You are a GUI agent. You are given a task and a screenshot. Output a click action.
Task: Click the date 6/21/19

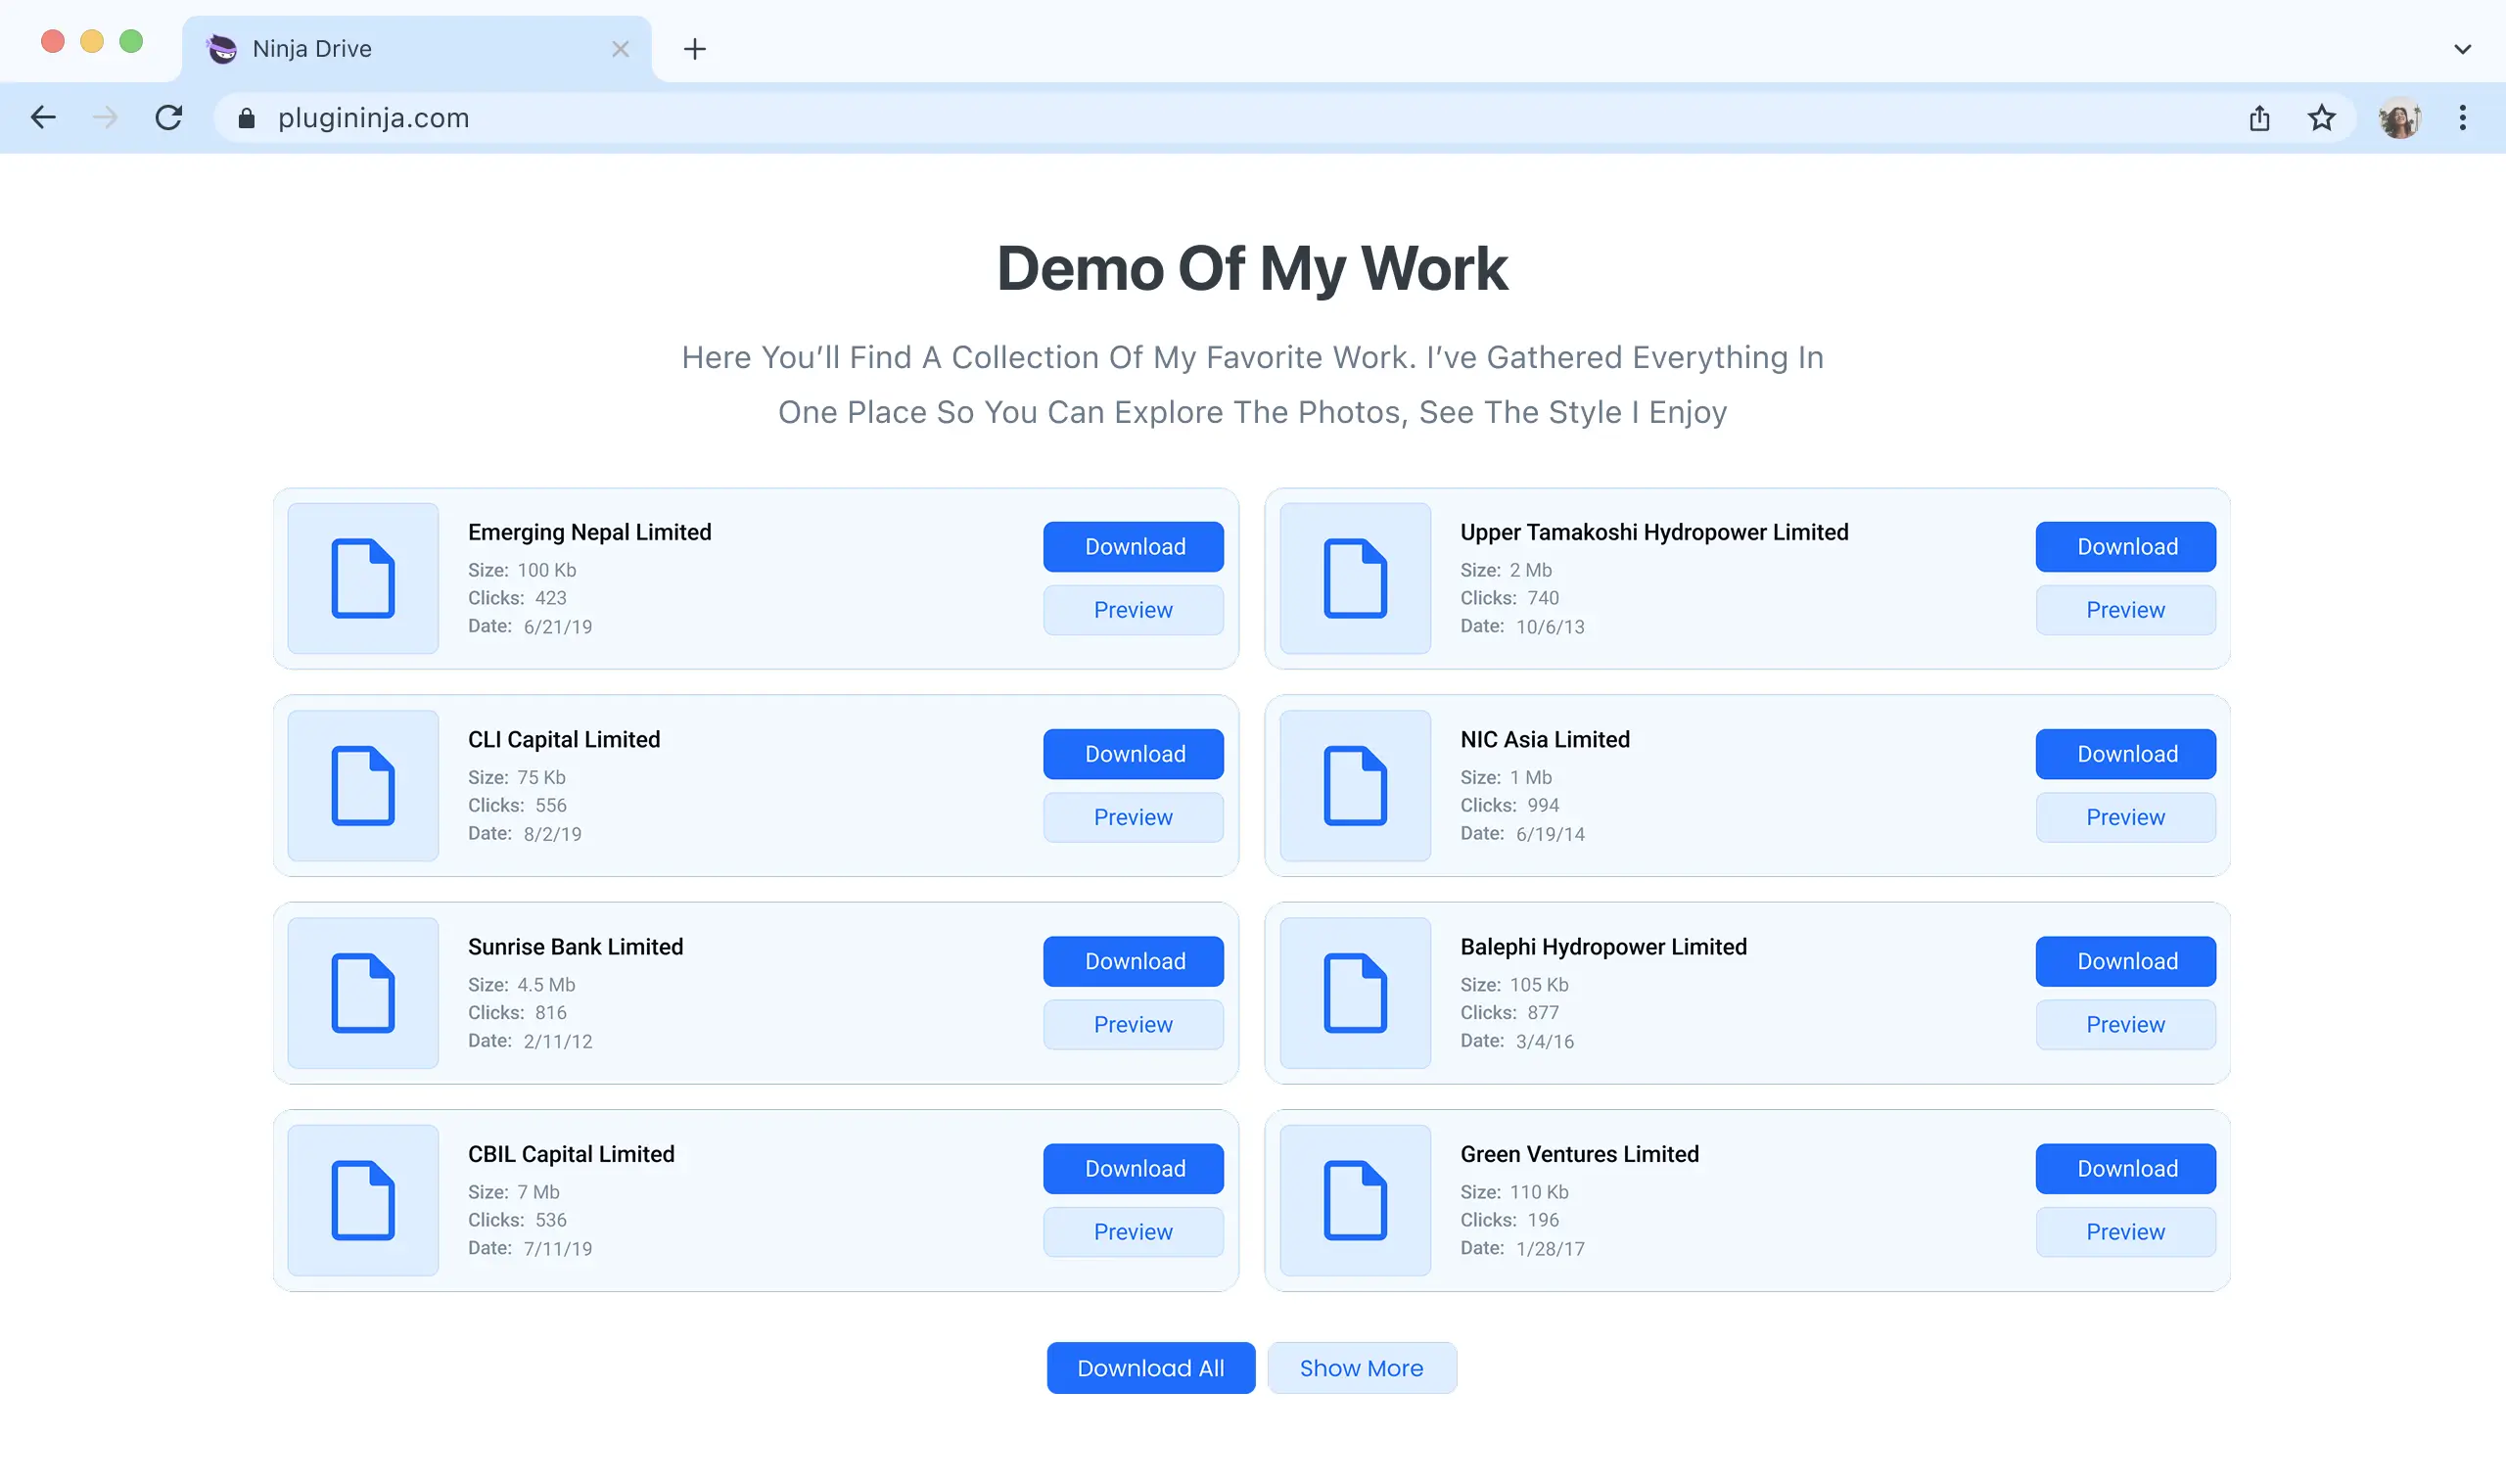pos(557,626)
